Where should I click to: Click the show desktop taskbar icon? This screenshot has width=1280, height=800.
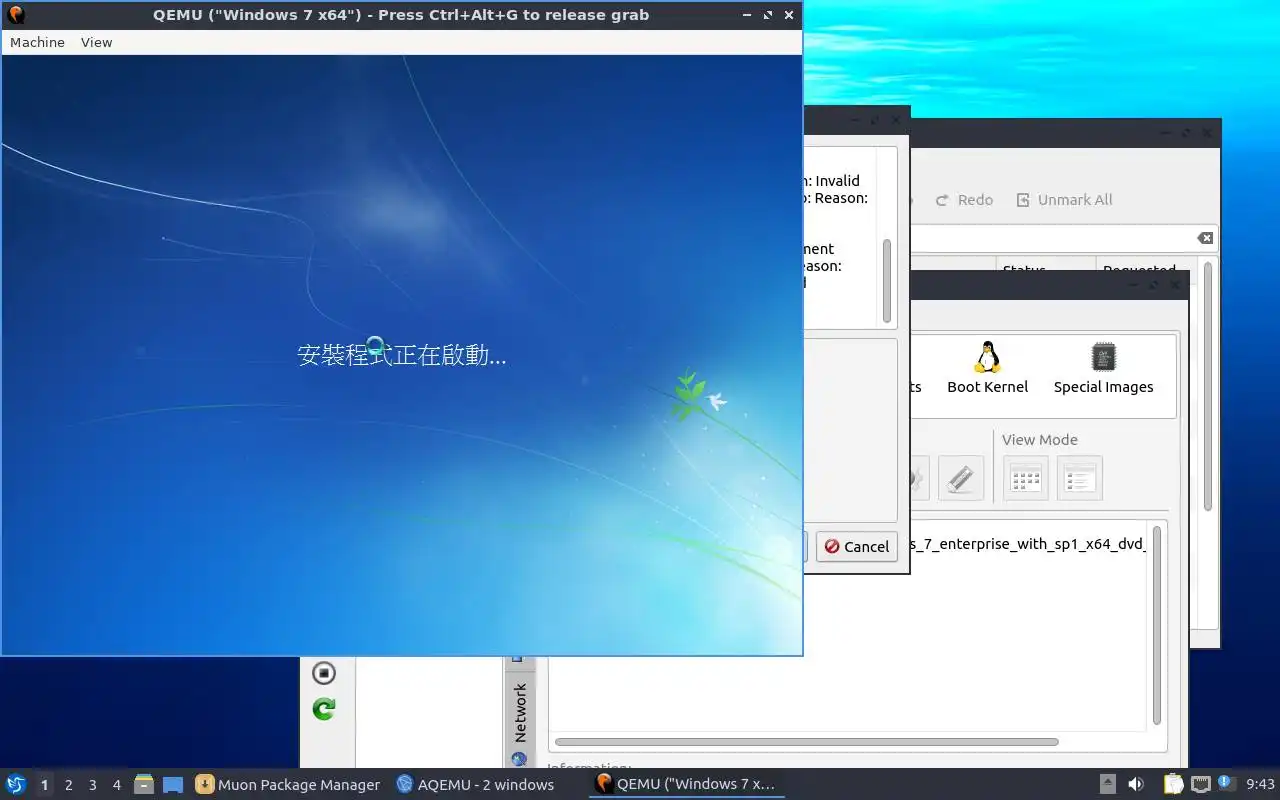coord(173,785)
